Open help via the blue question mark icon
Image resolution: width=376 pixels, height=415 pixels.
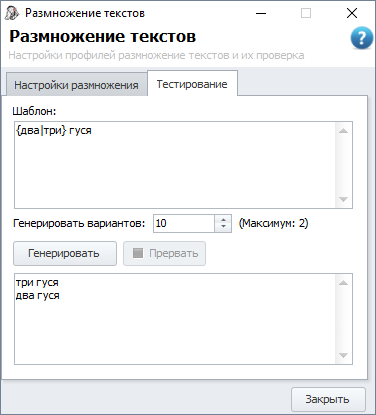[x=362, y=38]
